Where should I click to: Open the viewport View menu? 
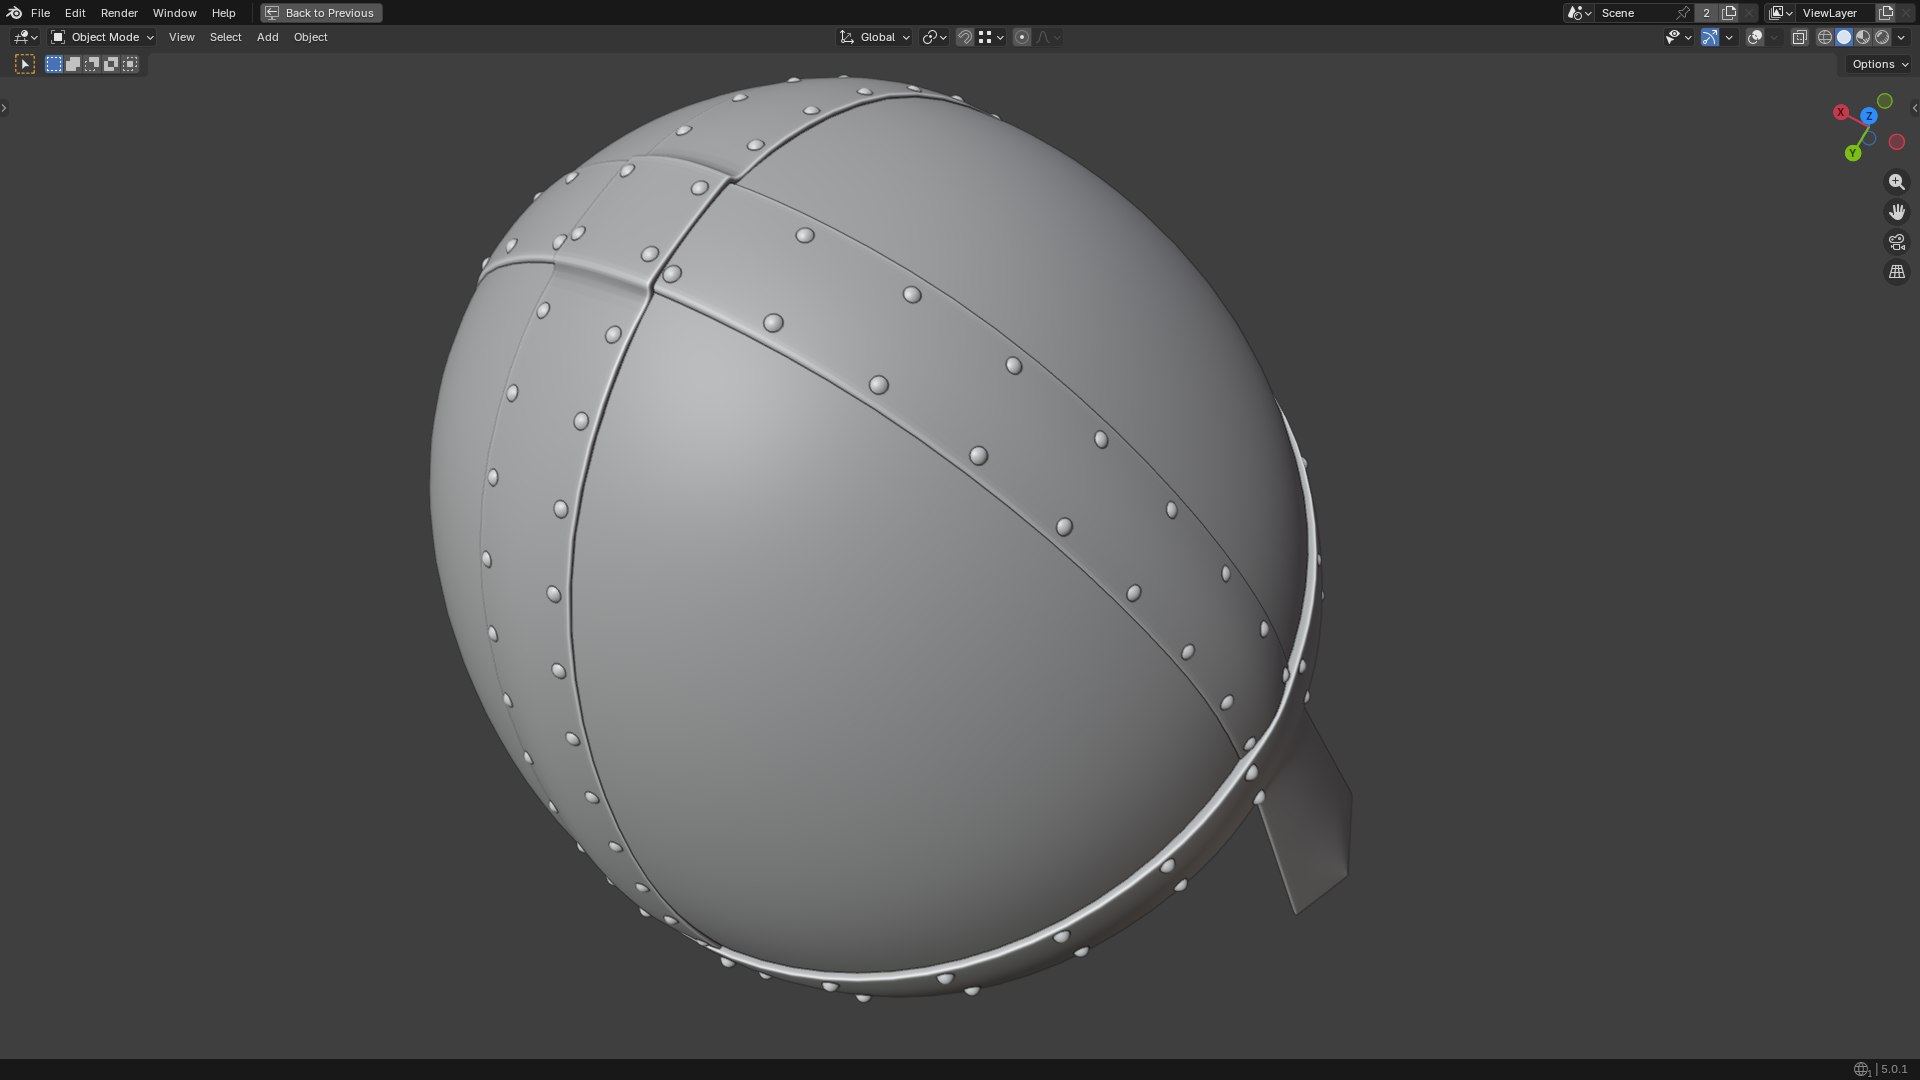tap(182, 37)
